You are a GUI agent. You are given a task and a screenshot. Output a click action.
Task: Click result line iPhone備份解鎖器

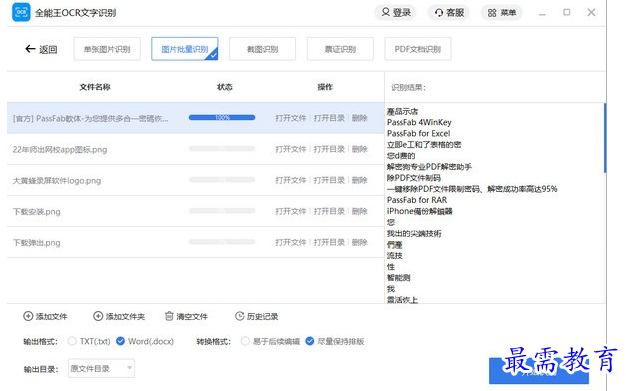pos(420,211)
